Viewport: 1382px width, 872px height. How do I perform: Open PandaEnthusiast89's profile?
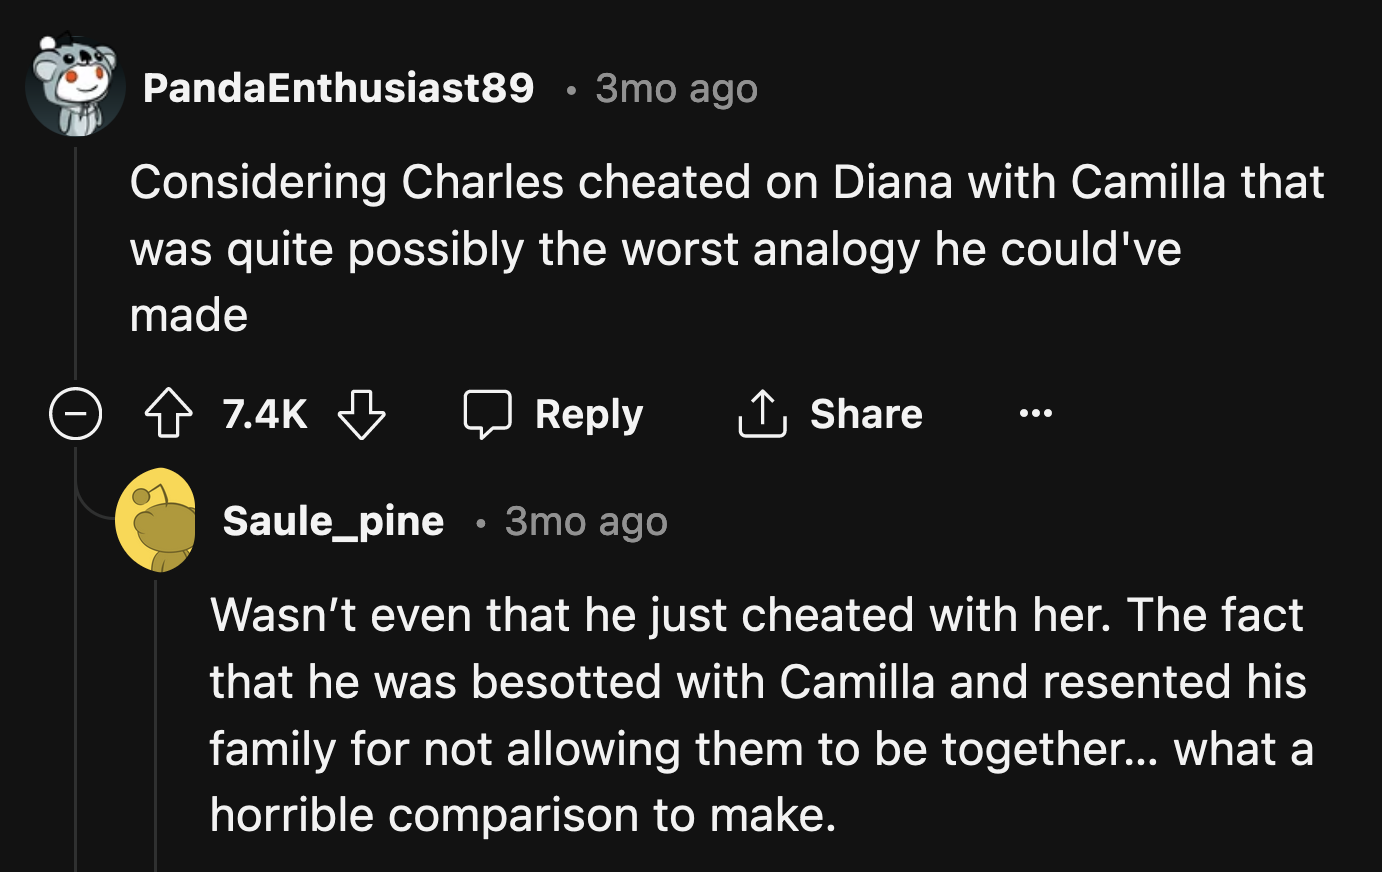(340, 88)
